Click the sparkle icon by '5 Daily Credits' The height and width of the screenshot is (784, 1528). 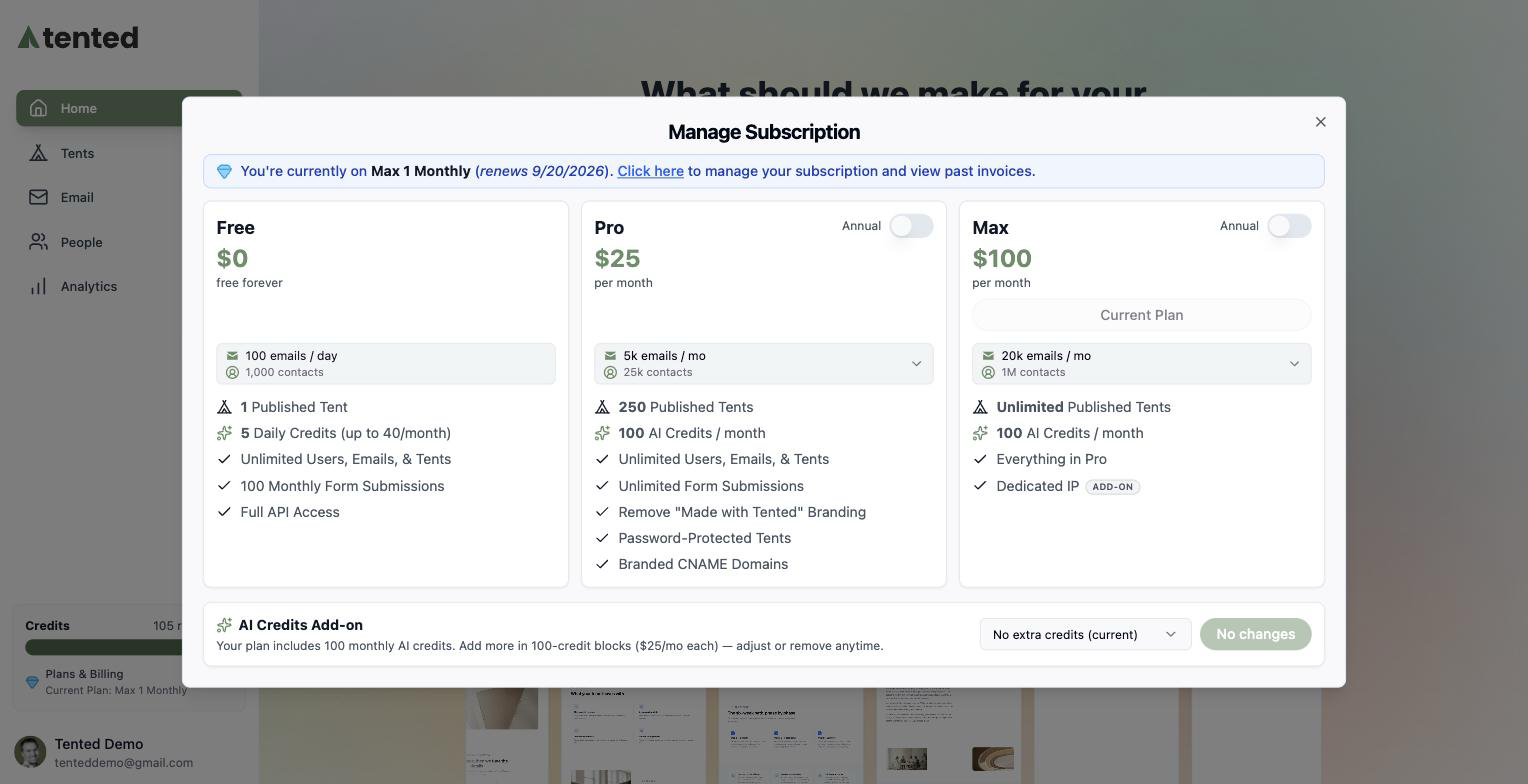[224, 433]
